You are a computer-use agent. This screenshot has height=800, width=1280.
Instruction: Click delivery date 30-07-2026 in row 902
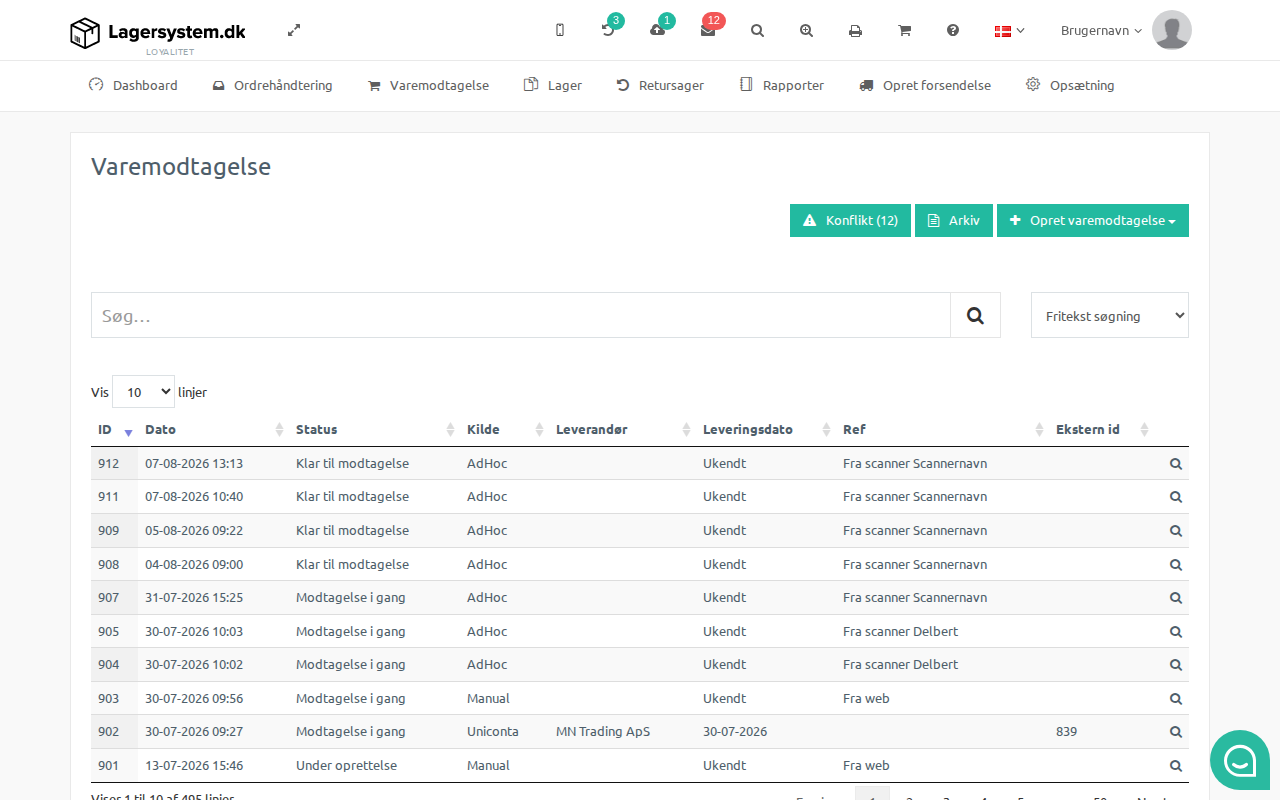point(735,732)
